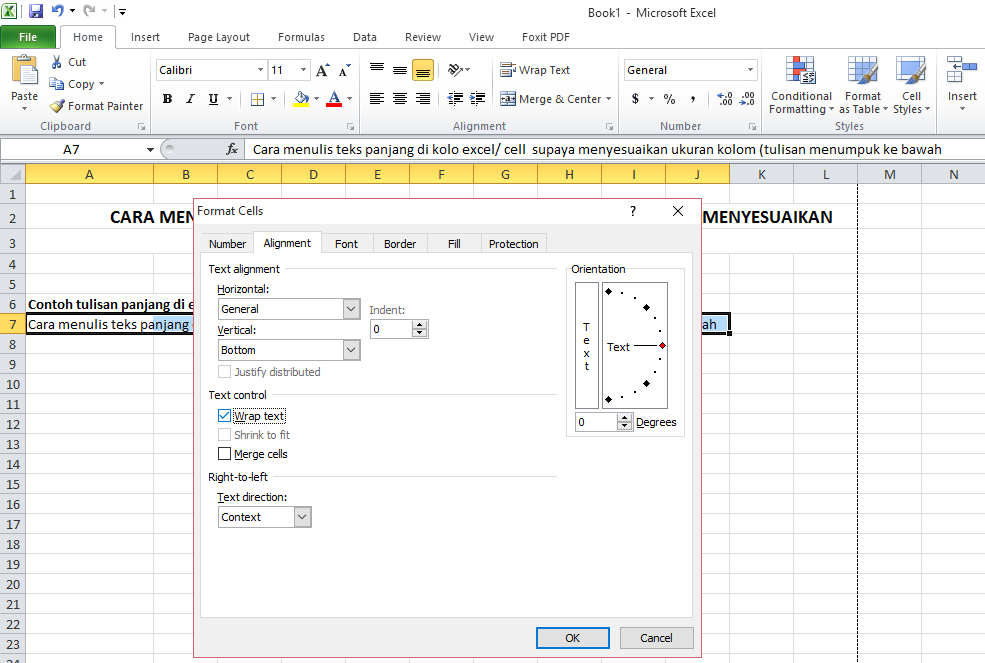Open the General number format dropdown
Image resolution: width=985 pixels, height=663 pixels.
[x=750, y=70]
